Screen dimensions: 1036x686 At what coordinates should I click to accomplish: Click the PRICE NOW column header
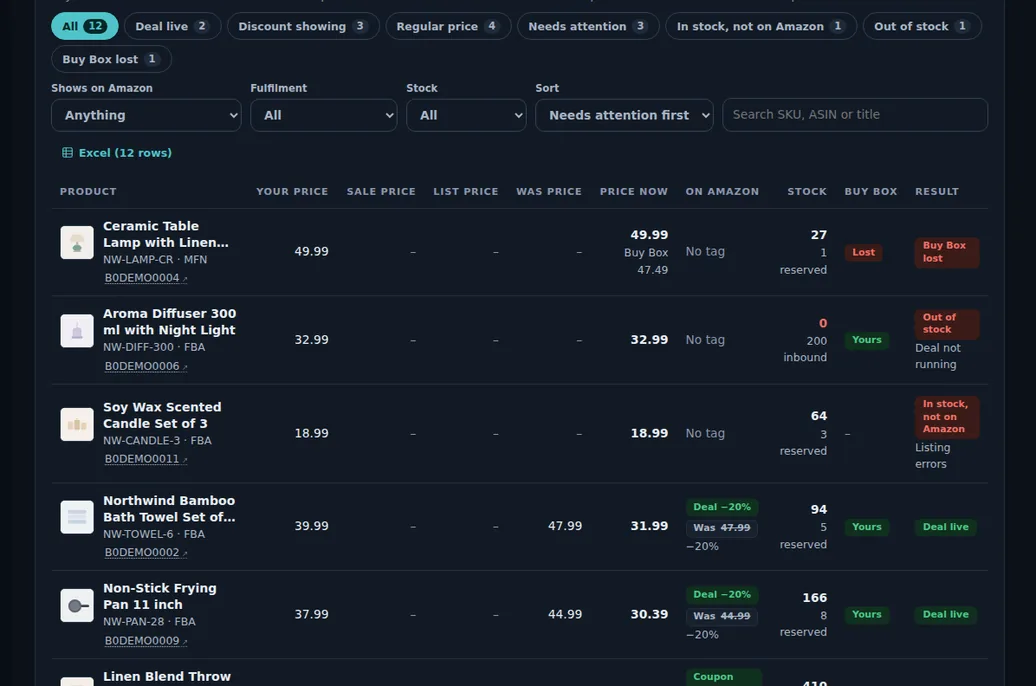[x=634, y=192]
